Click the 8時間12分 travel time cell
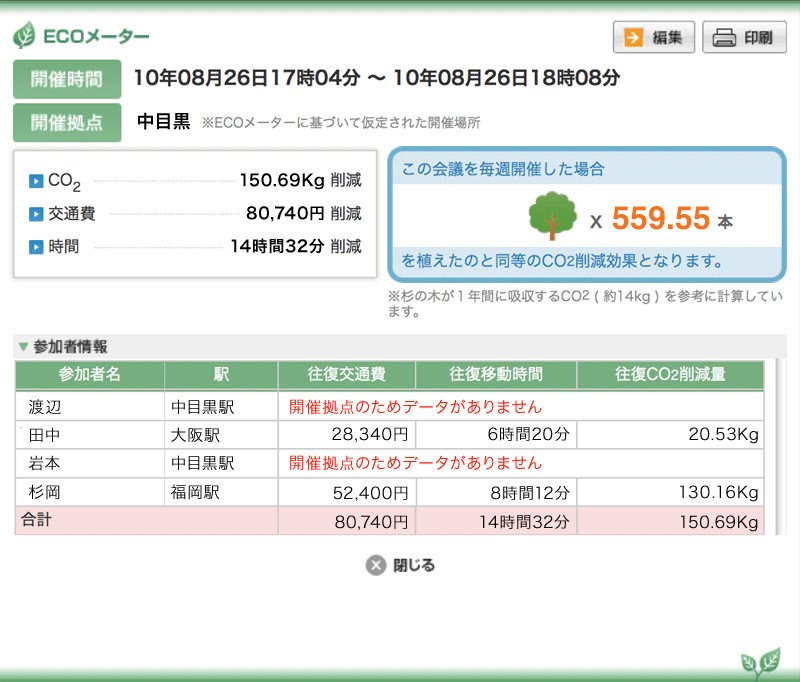800x682 pixels. point(496,492)
